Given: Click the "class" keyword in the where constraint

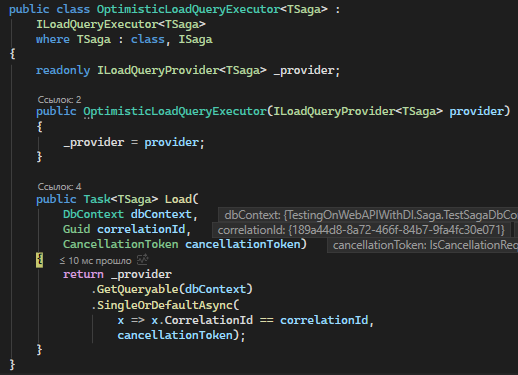Looking at the screenshot, I should click(148, 39).
